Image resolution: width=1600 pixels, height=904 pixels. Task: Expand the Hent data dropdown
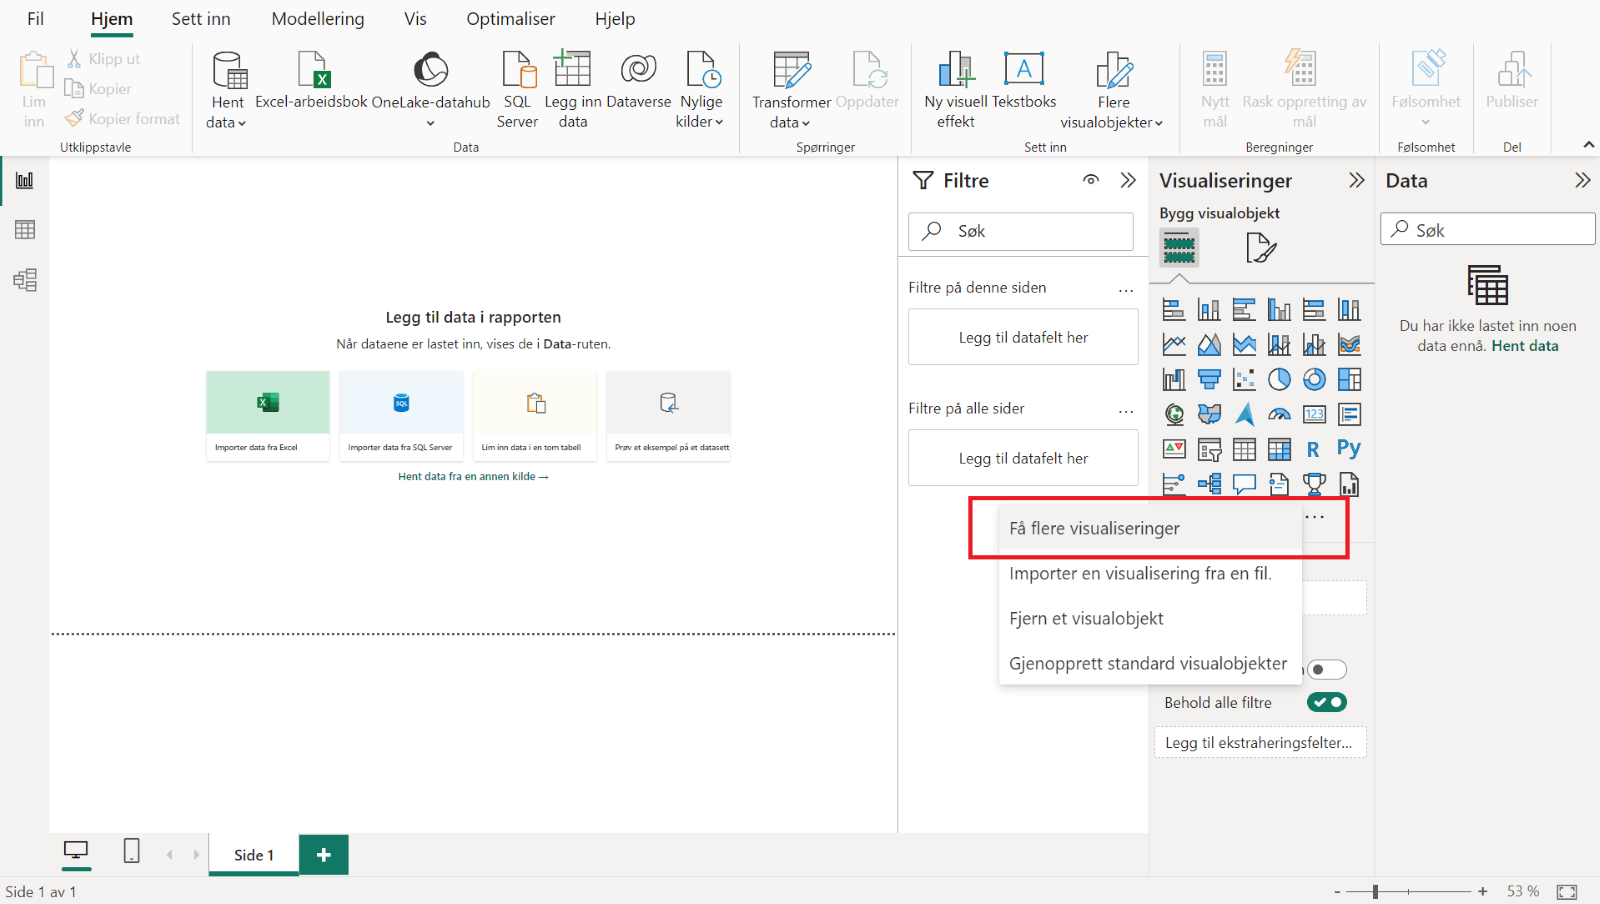226,122
